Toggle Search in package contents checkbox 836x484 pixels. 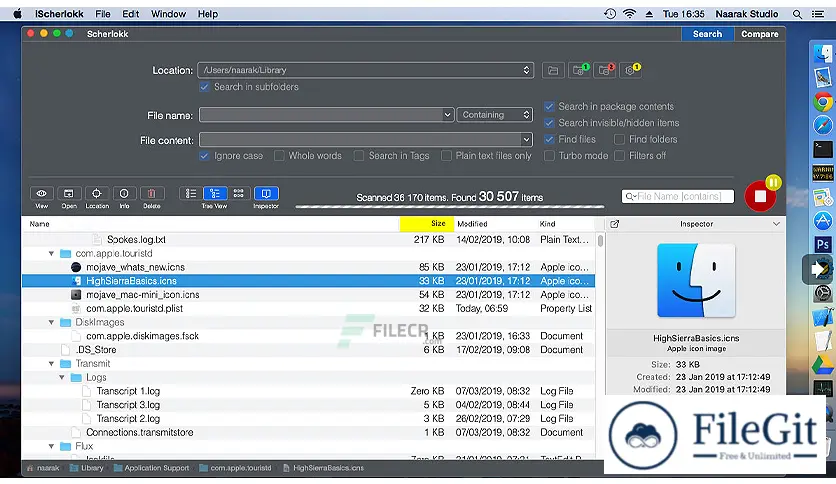pos(549,107)
